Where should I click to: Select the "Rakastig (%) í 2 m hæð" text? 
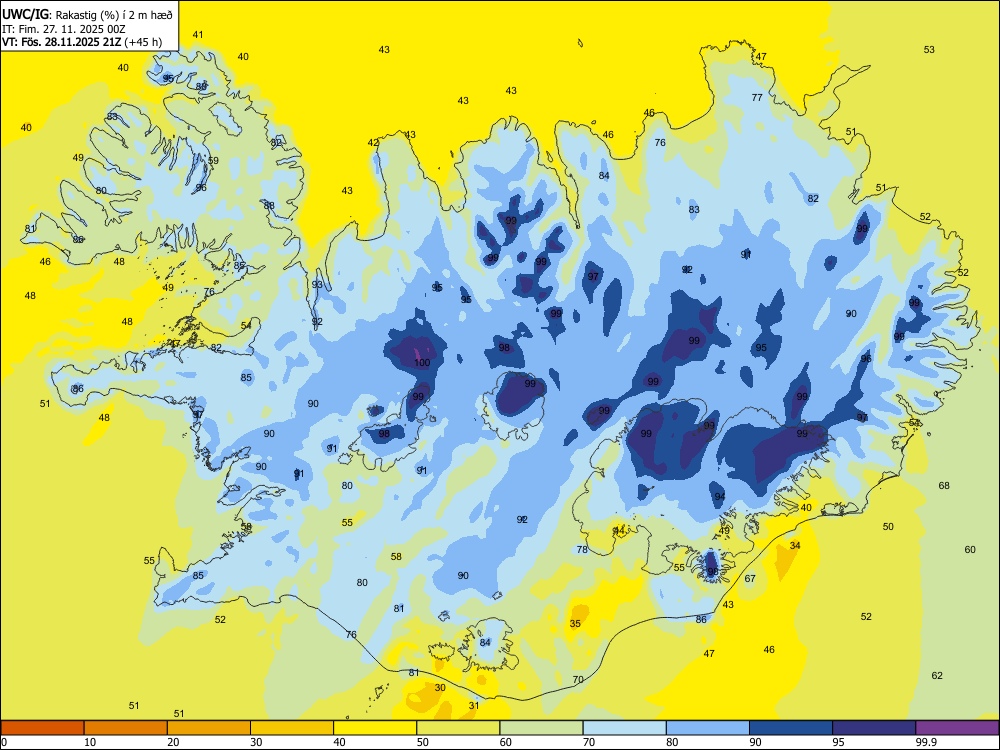tap(113, 15)
